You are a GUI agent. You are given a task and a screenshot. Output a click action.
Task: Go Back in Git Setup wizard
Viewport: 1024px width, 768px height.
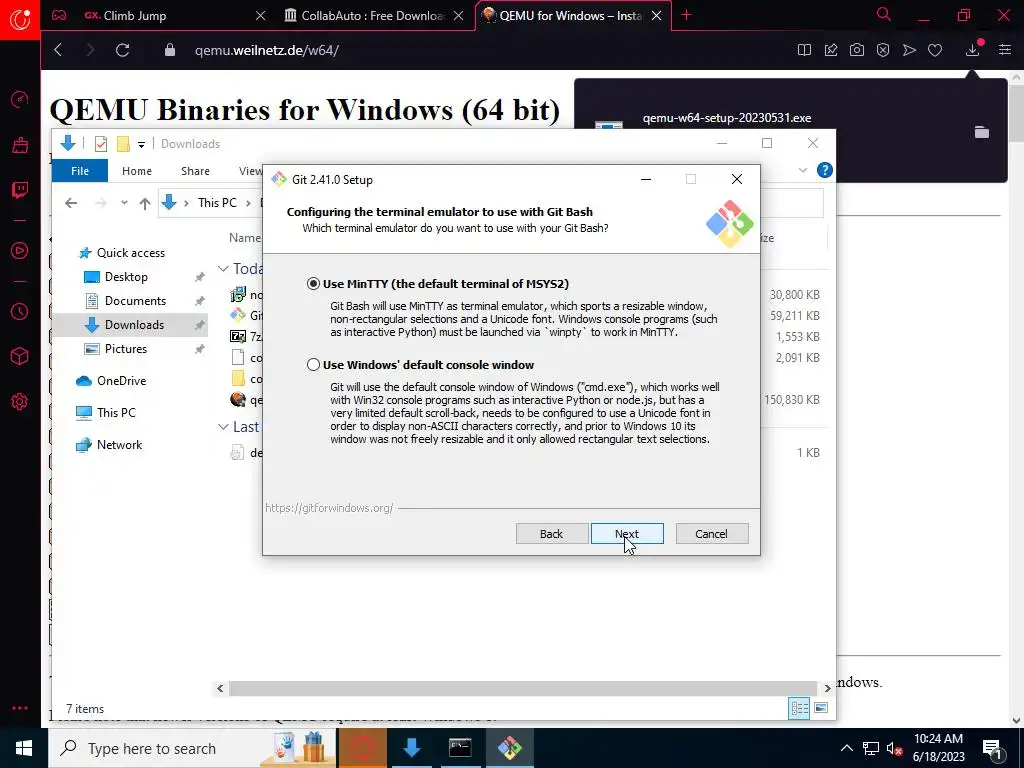(x=551, y=534)
